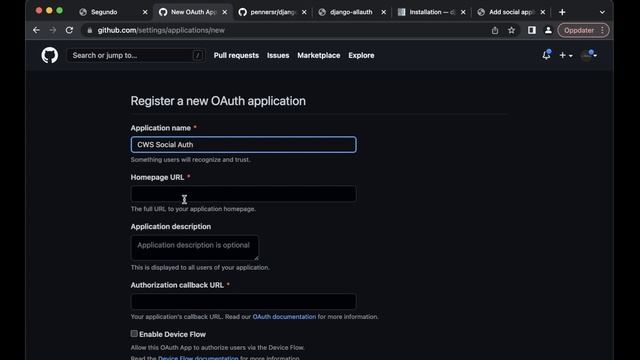Open the GitHub notifications bell
The image size is (640, 360).
click(546, 55)
